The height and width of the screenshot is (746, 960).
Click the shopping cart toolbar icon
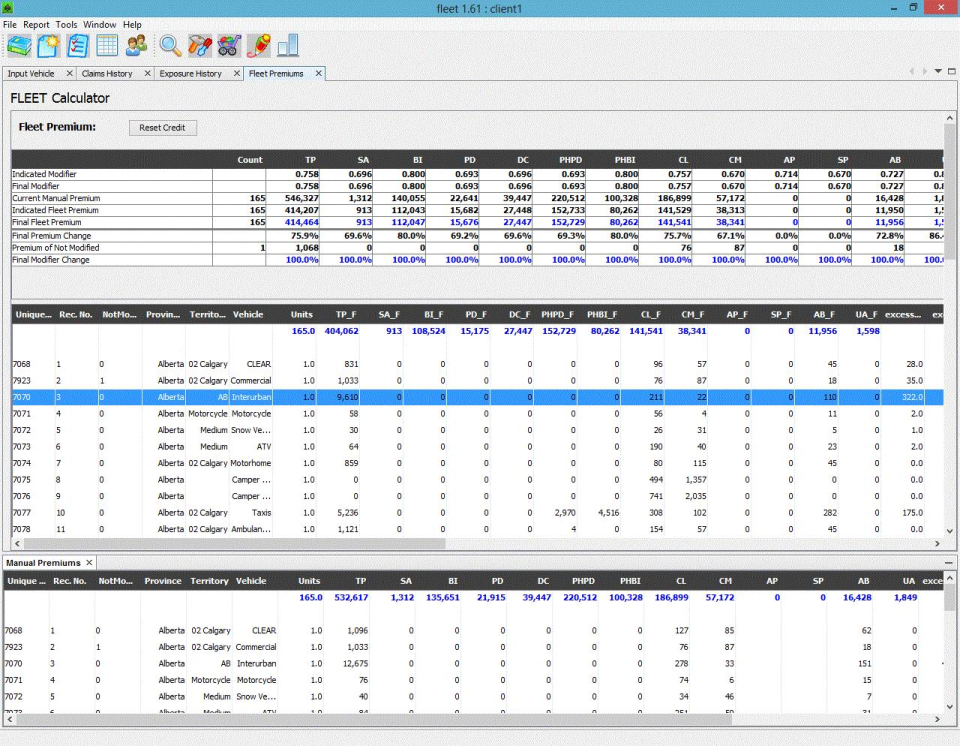click(x=229, y=46)
